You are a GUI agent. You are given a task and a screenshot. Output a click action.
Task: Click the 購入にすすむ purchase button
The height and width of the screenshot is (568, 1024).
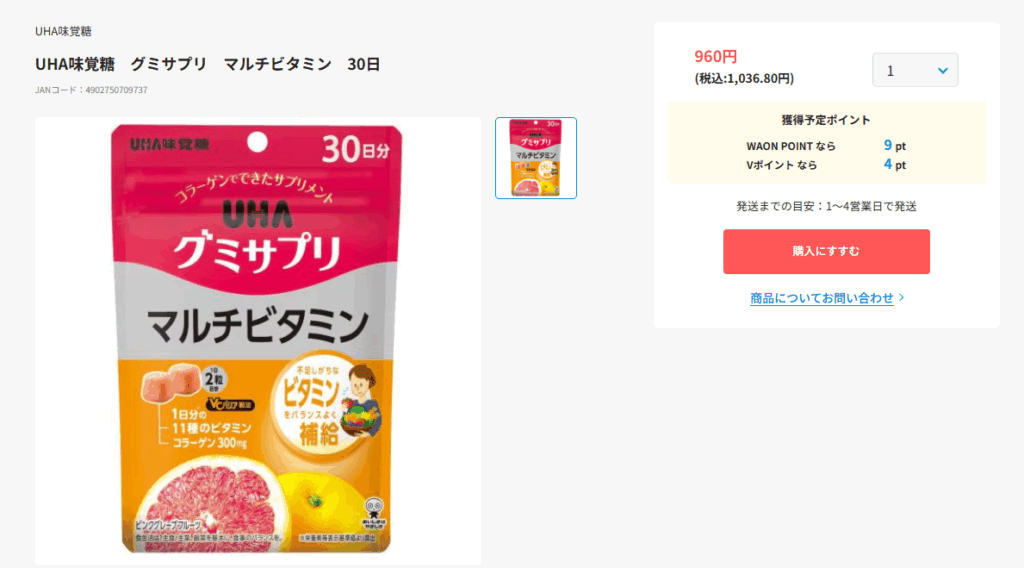pos(826,251)
